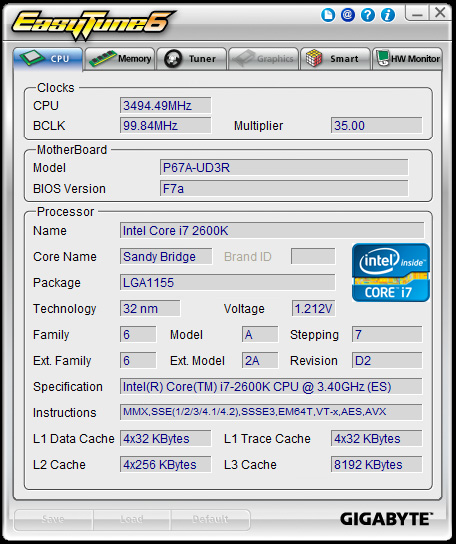Screen dimensions: 456x544
Task: Click the L1 Trace Cache field 4x32 KBytes
Action: tap(377, 438)
